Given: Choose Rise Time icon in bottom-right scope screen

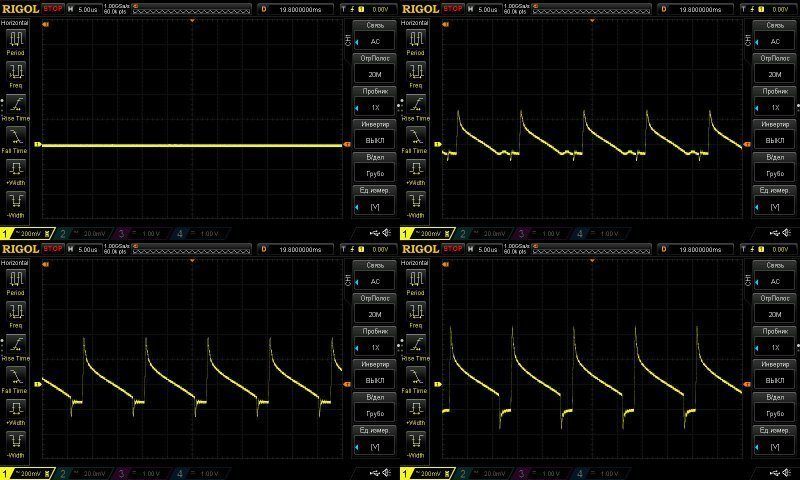Looking at the screenshot, I should click(x=416, y=344).
